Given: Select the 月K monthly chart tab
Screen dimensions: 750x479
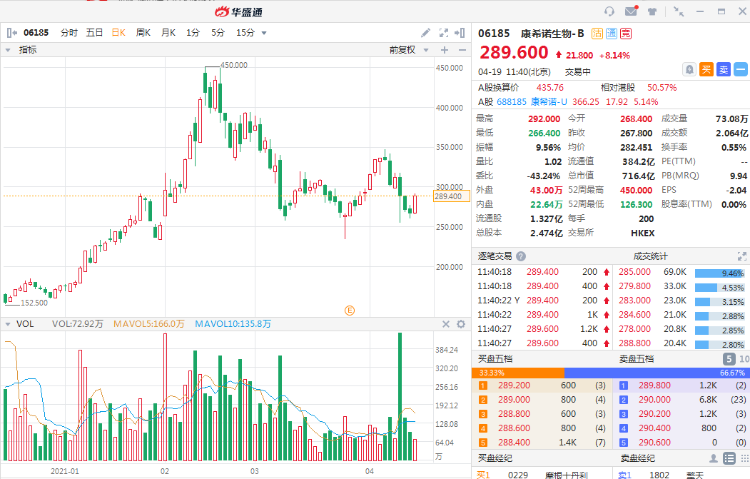Looking at the screenshot, I should 168,33.
